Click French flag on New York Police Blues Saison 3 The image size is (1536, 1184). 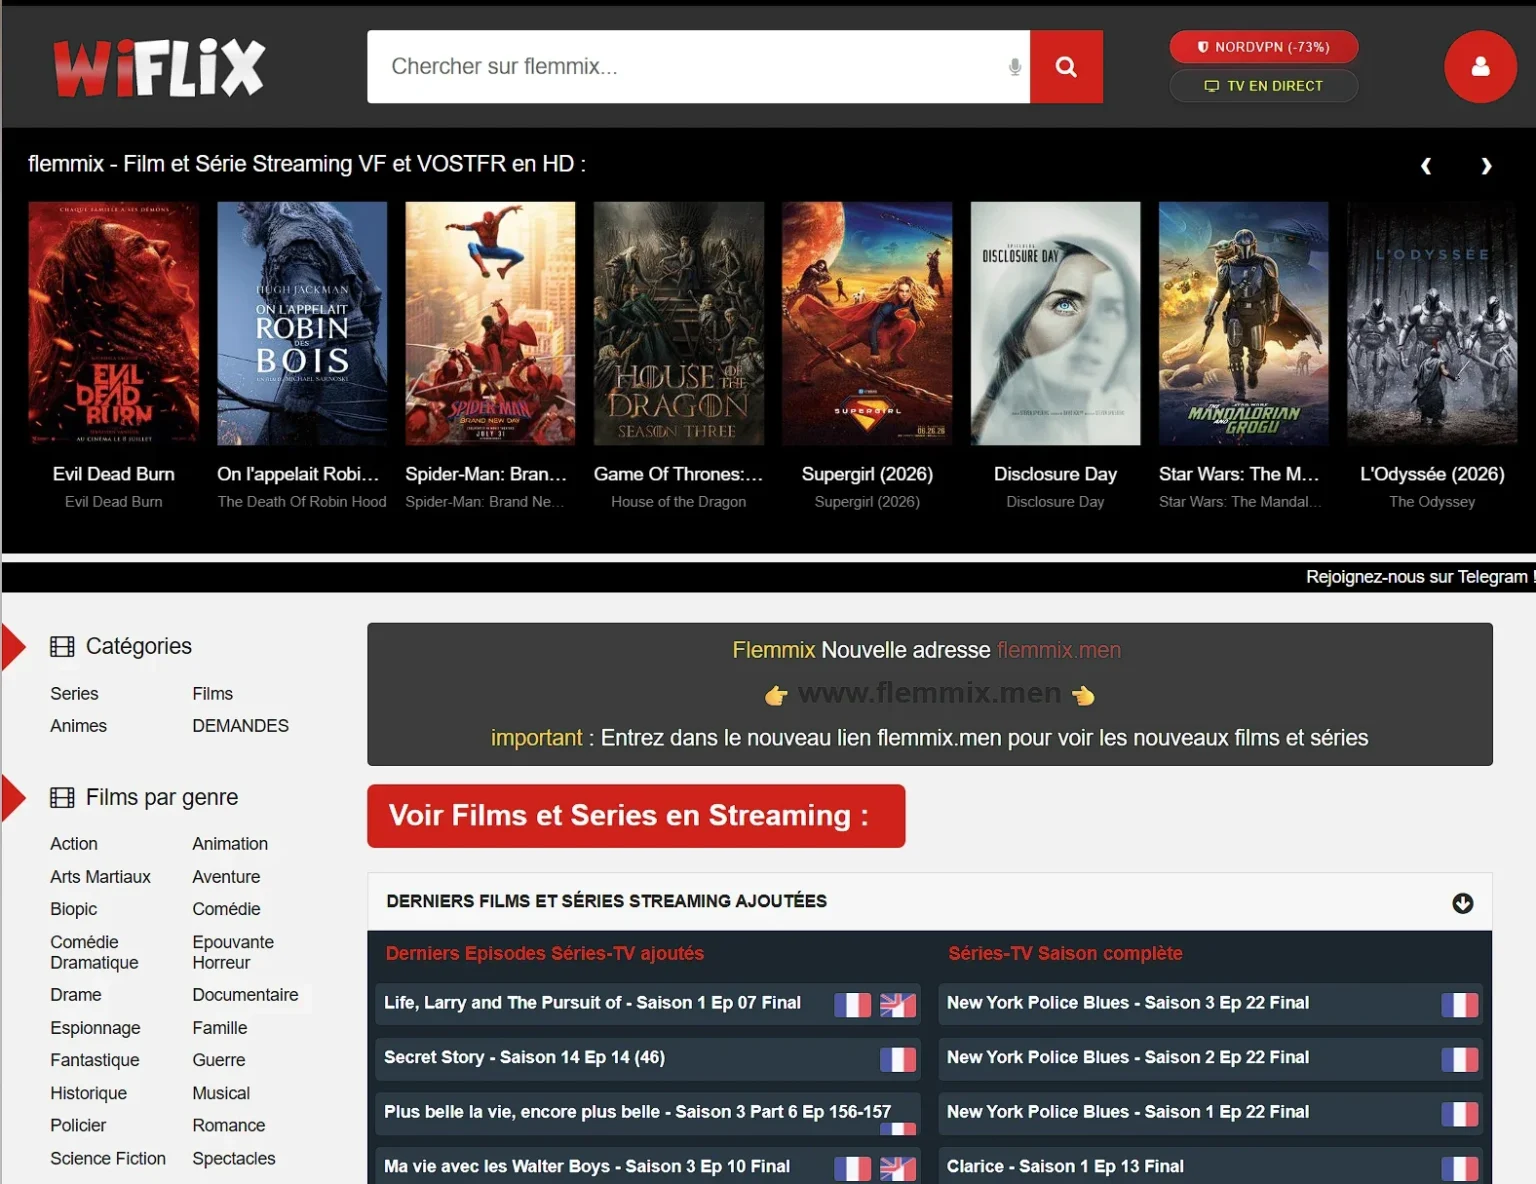pyautogui.click(x=1460, y=1005)
